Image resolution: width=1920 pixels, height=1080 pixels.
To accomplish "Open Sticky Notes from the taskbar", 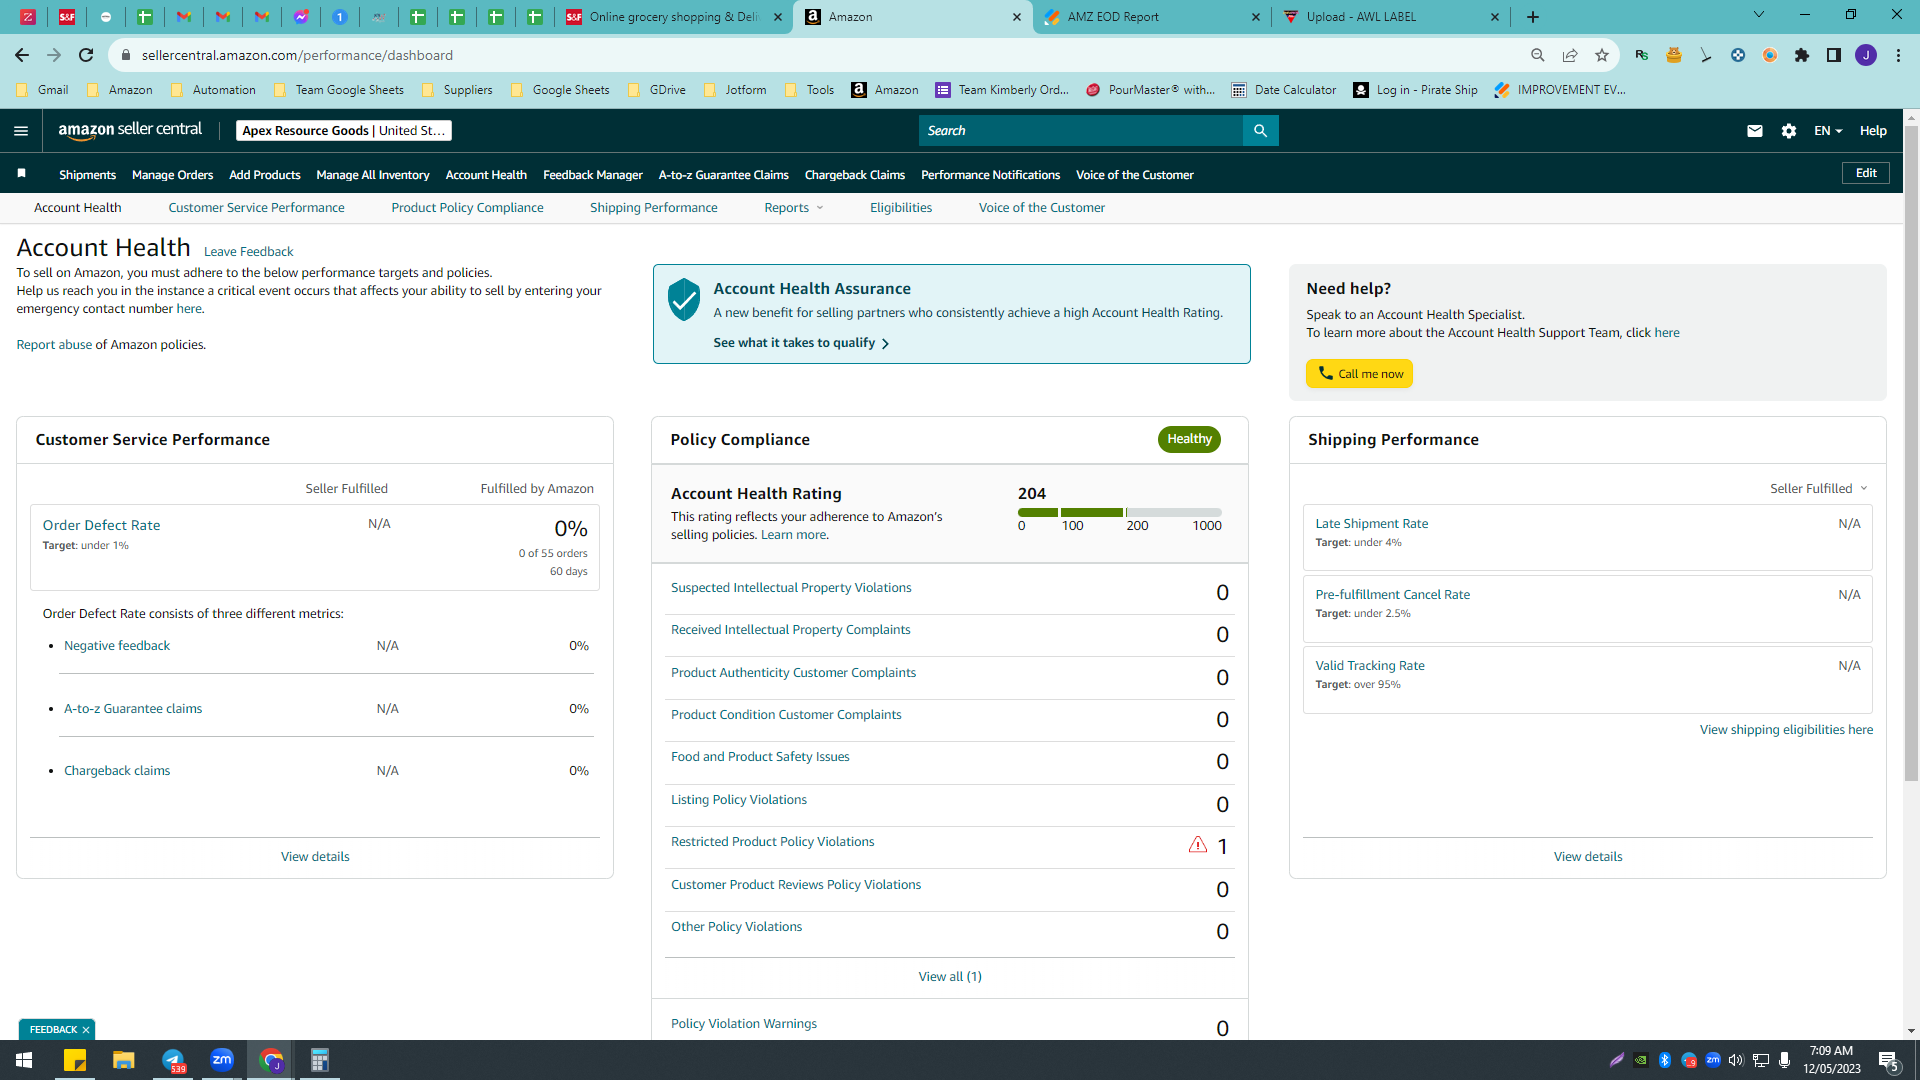I will click(x=75, y=1060).
